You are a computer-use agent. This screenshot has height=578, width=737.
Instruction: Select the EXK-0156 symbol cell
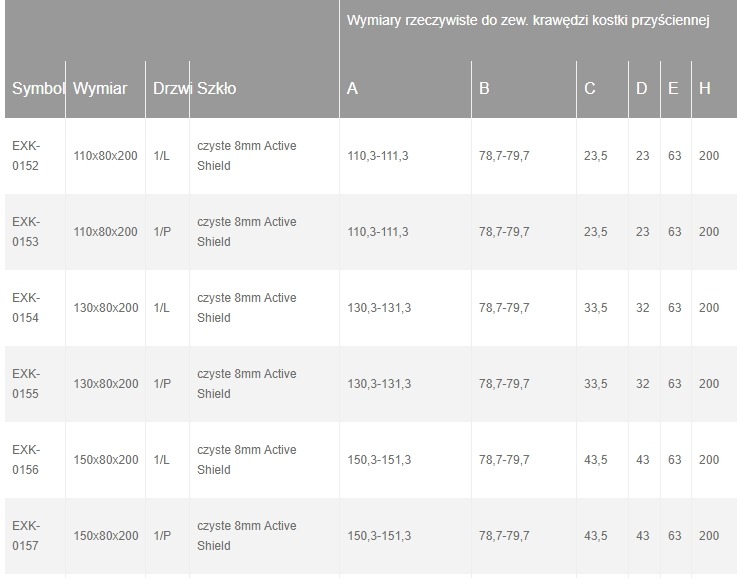click(26, 460)
